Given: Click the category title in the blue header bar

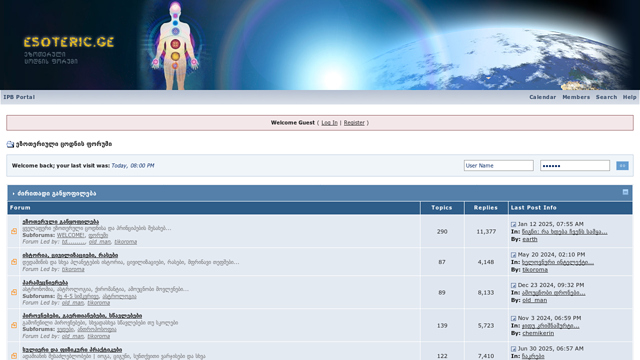Looking at the screenshot, I should 57,193.
